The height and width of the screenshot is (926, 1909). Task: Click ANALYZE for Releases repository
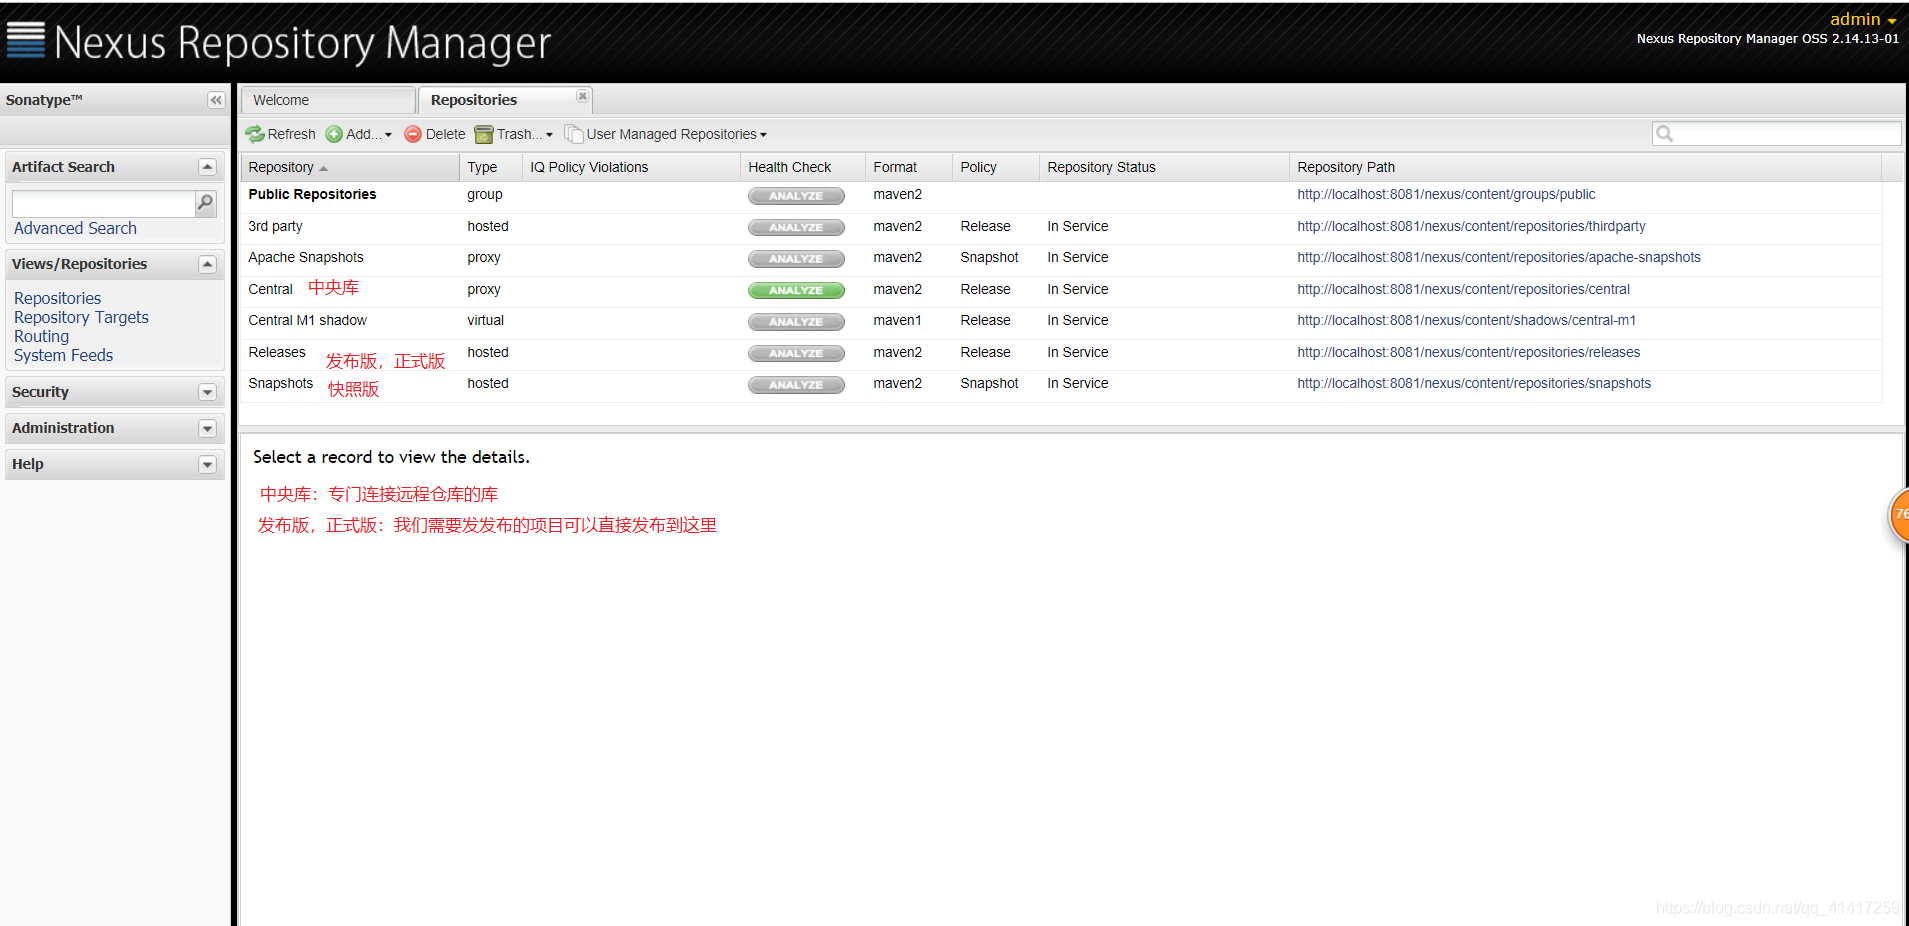(x=796, y=354)
